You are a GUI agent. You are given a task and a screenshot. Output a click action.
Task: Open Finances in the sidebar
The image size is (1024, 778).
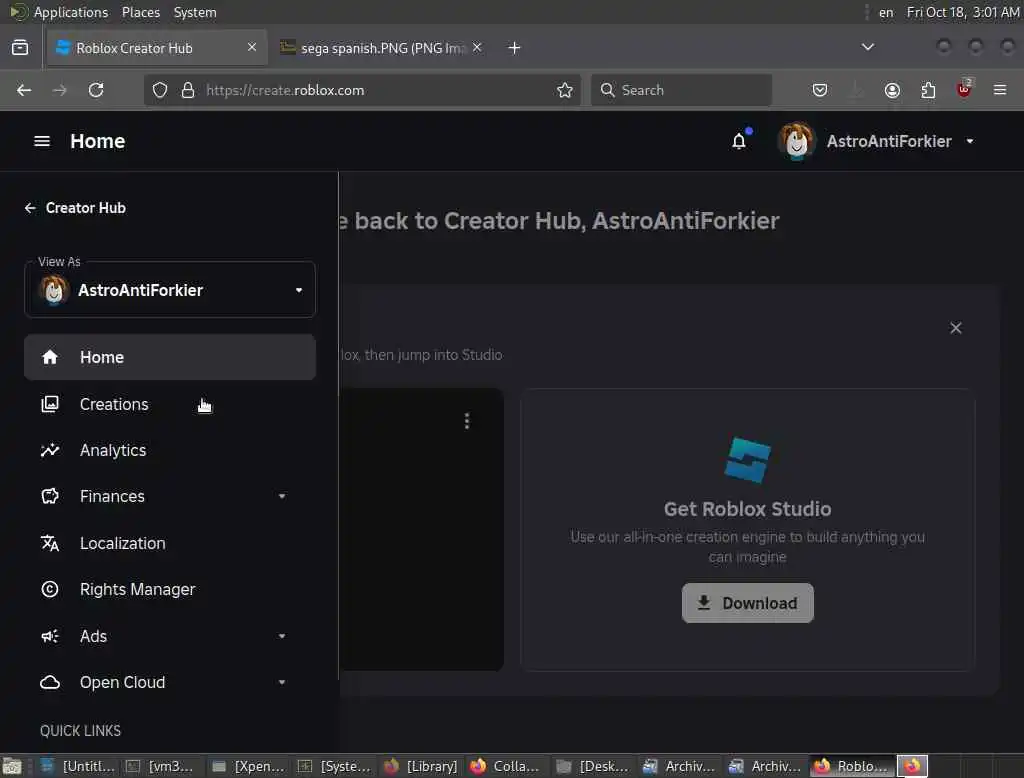tap(170, 496)
